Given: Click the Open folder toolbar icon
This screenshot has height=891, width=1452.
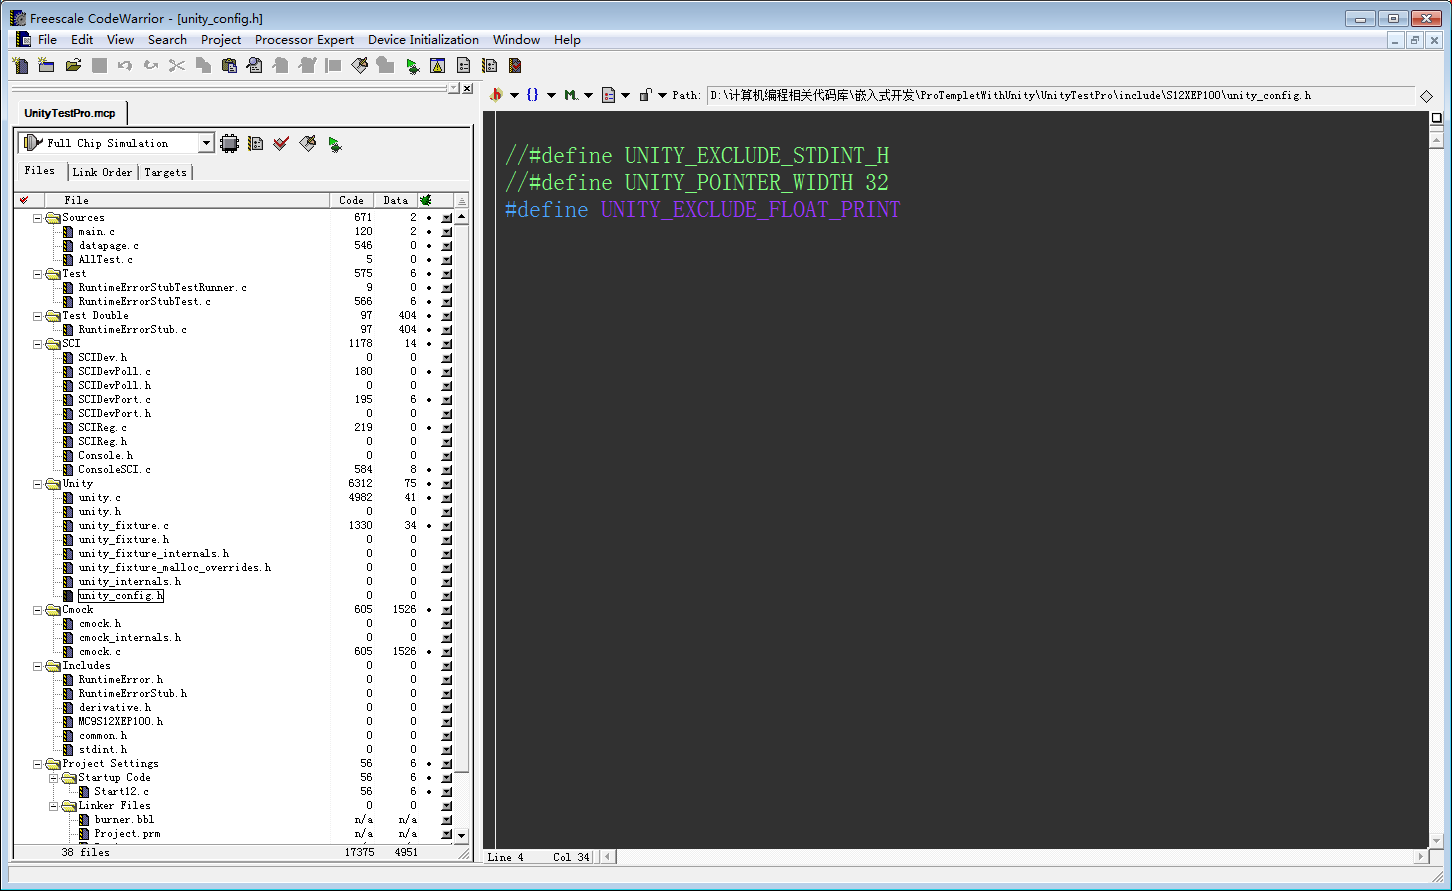Looking at the screenshot, I should pyautogui.click(x=73, y=66).
